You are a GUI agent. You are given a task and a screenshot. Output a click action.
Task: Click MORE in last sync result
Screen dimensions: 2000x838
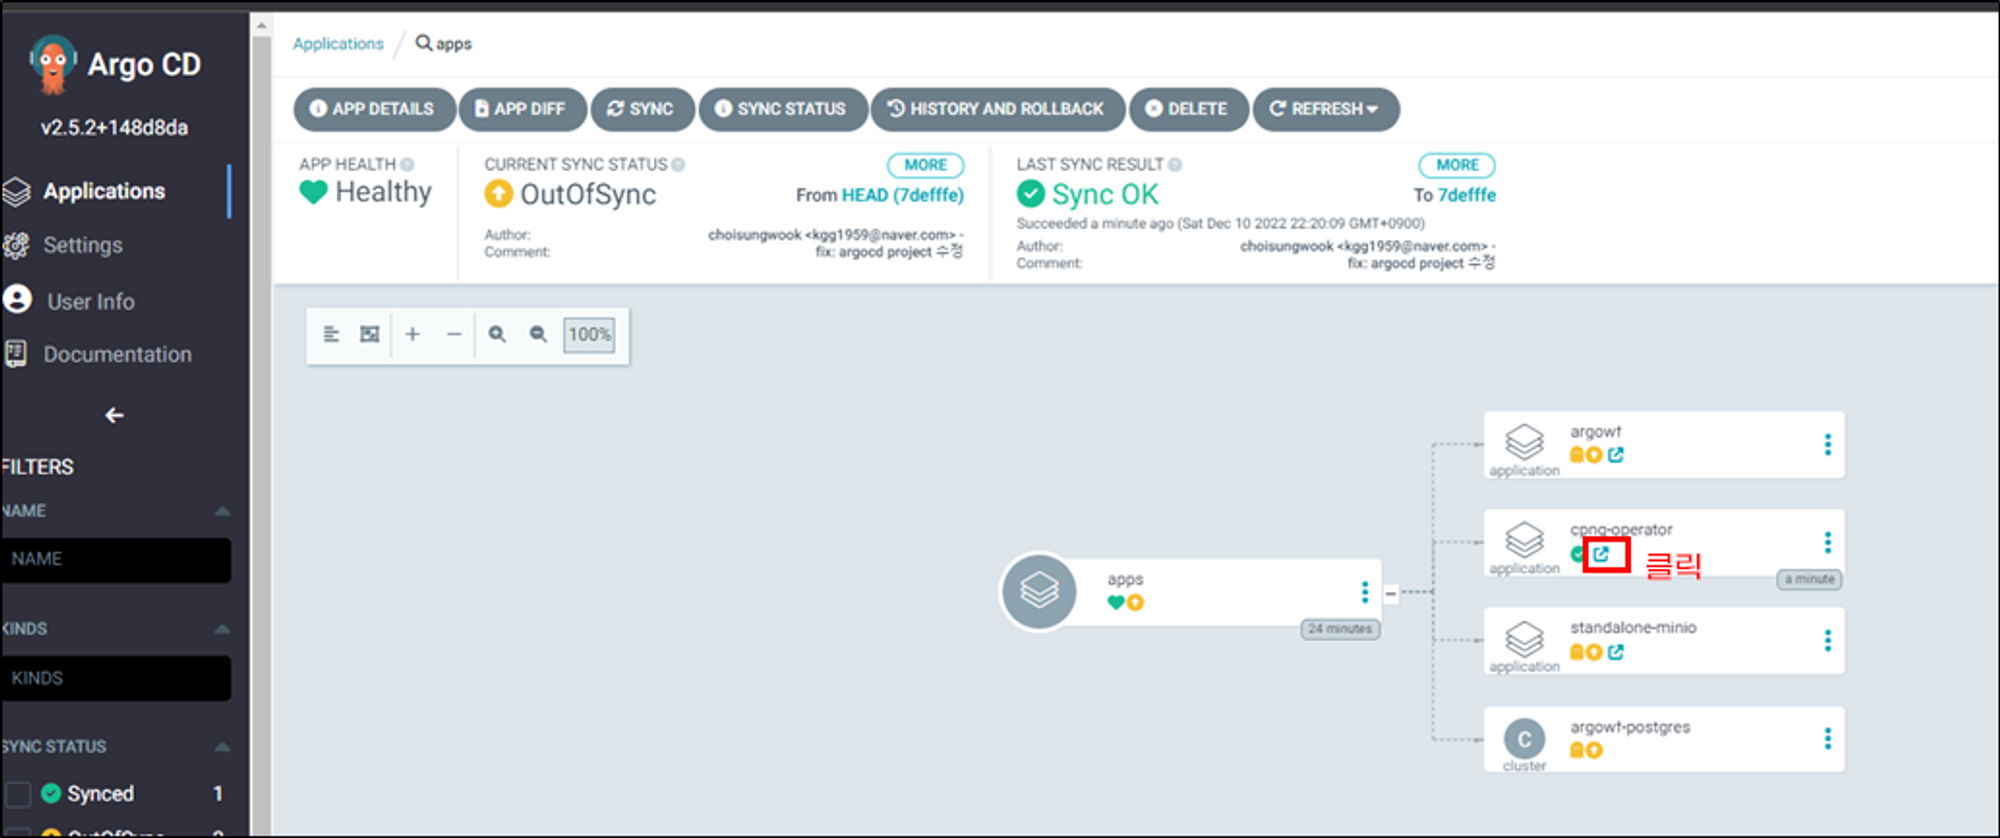point(1457,165)
